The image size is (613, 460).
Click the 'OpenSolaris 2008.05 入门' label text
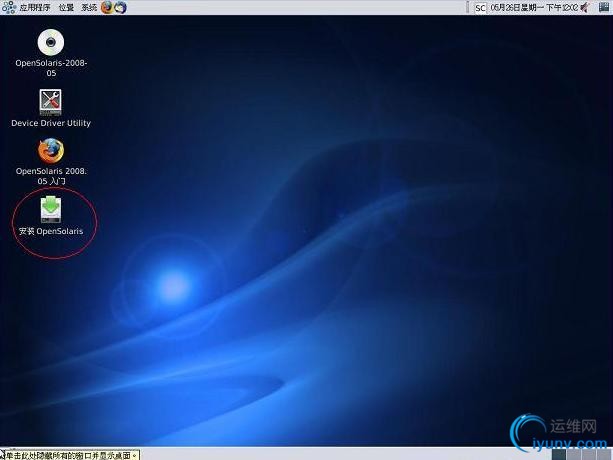point(51,176)
